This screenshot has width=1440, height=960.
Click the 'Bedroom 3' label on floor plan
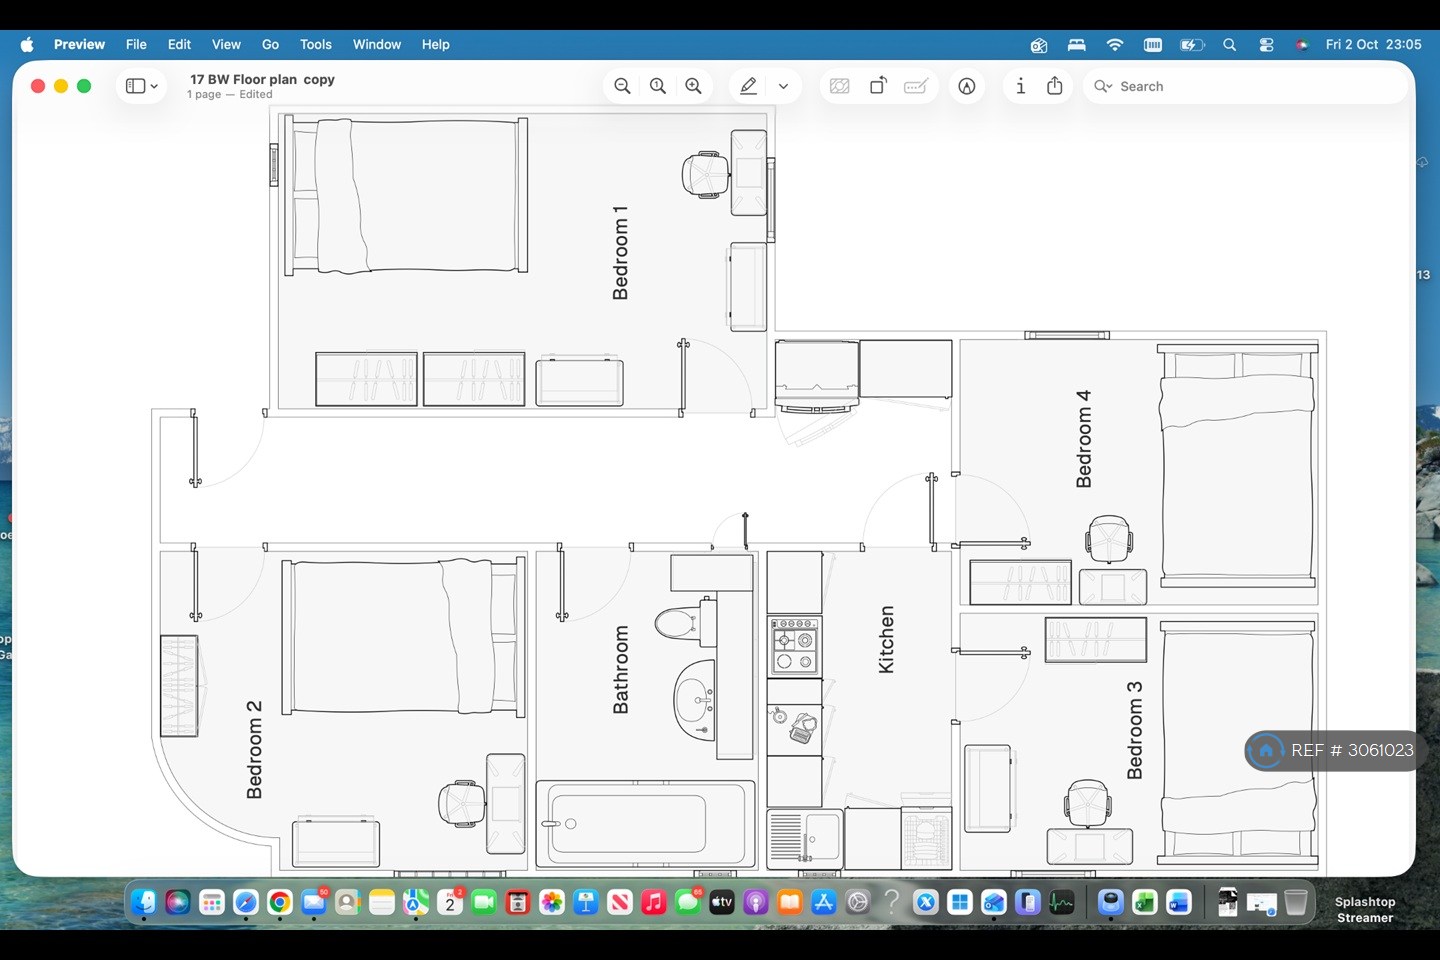click(1134, 731)
